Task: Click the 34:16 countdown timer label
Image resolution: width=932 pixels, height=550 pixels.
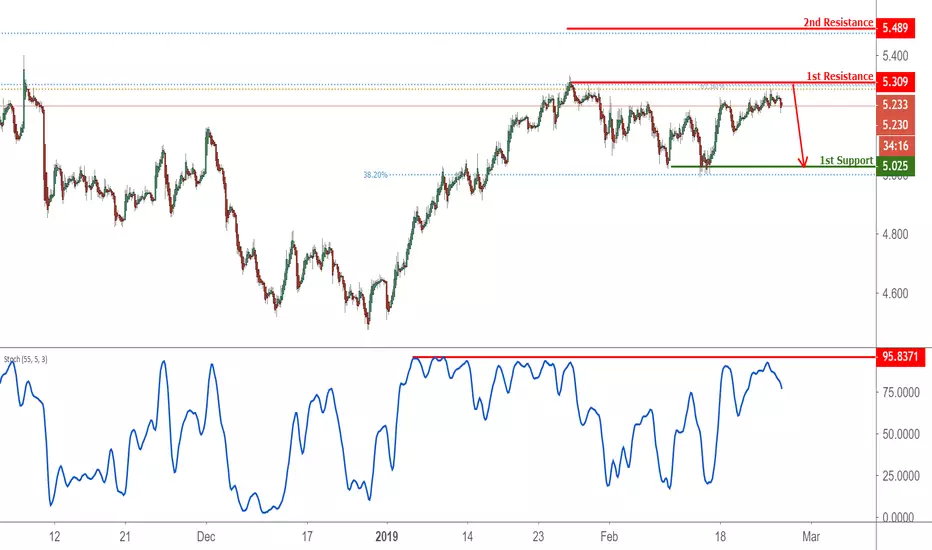Action: point(895,146)
